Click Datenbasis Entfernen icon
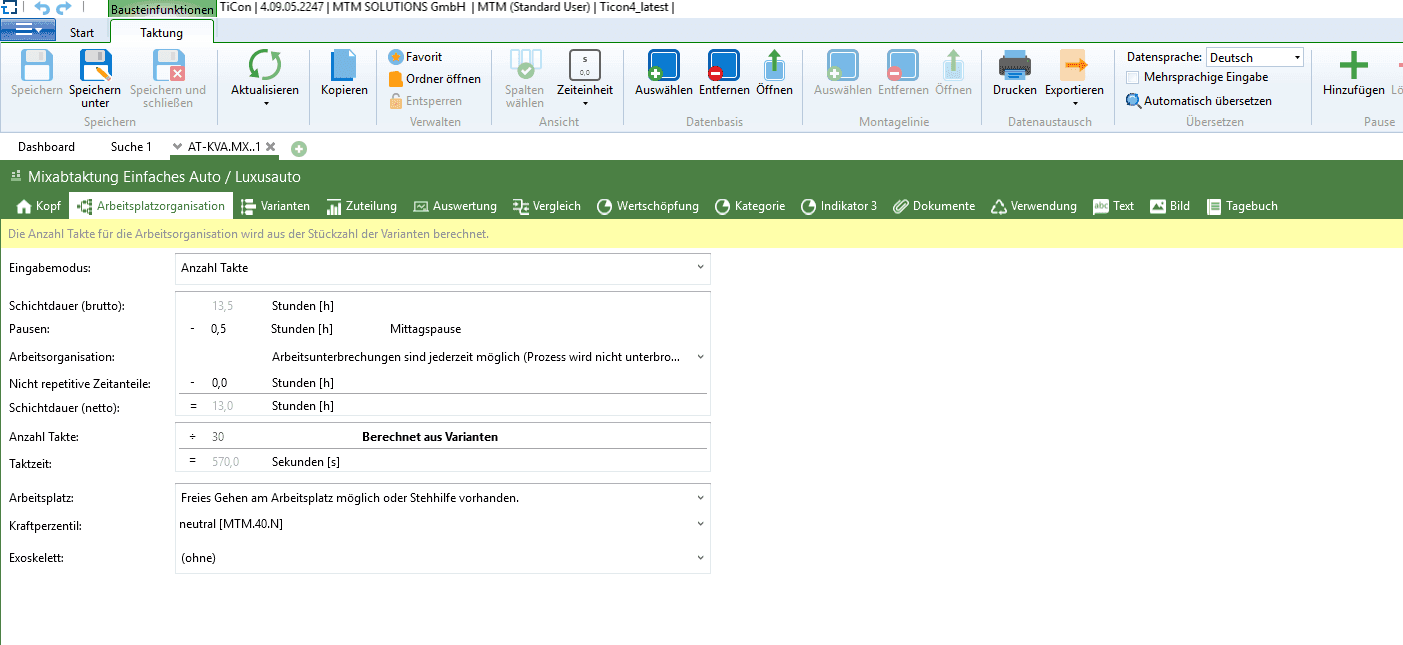 tap(724, 66)
